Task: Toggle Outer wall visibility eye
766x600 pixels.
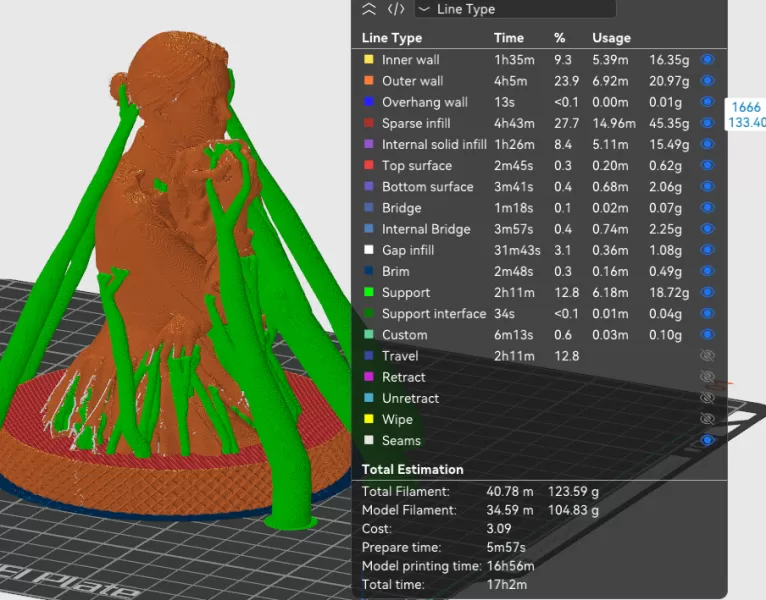Action: pos(708,81)
